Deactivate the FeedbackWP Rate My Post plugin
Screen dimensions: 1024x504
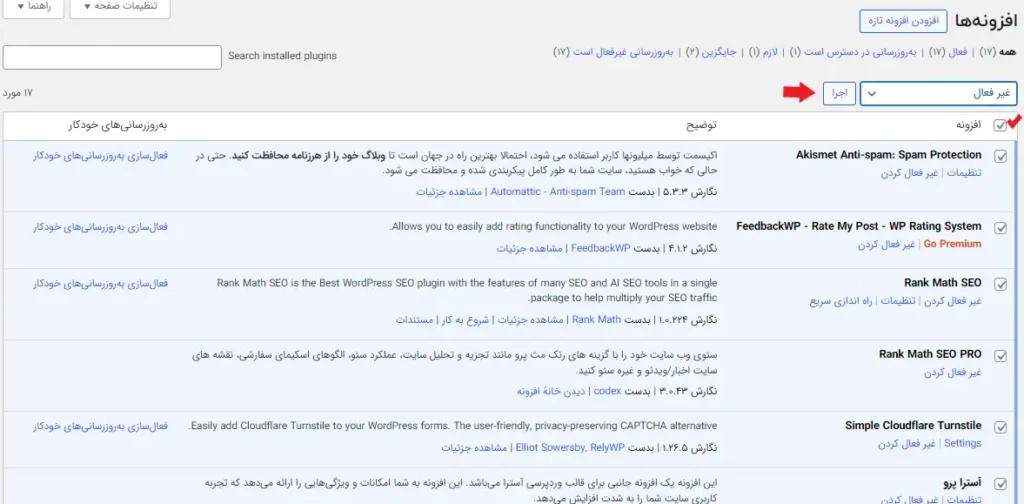tap(886, 244)
